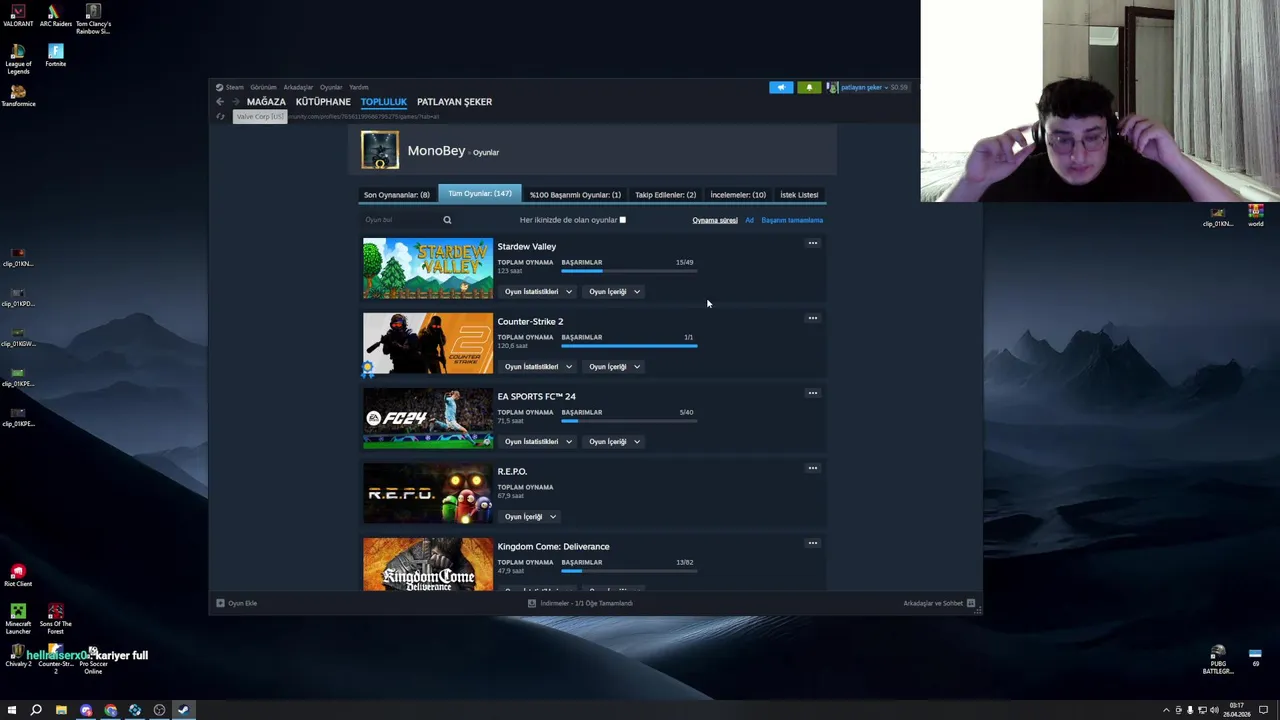This screenshot has width=1280, height=720.
Task: Open the Counter-Strike 2 game banner
Action: tap(428, 343)
